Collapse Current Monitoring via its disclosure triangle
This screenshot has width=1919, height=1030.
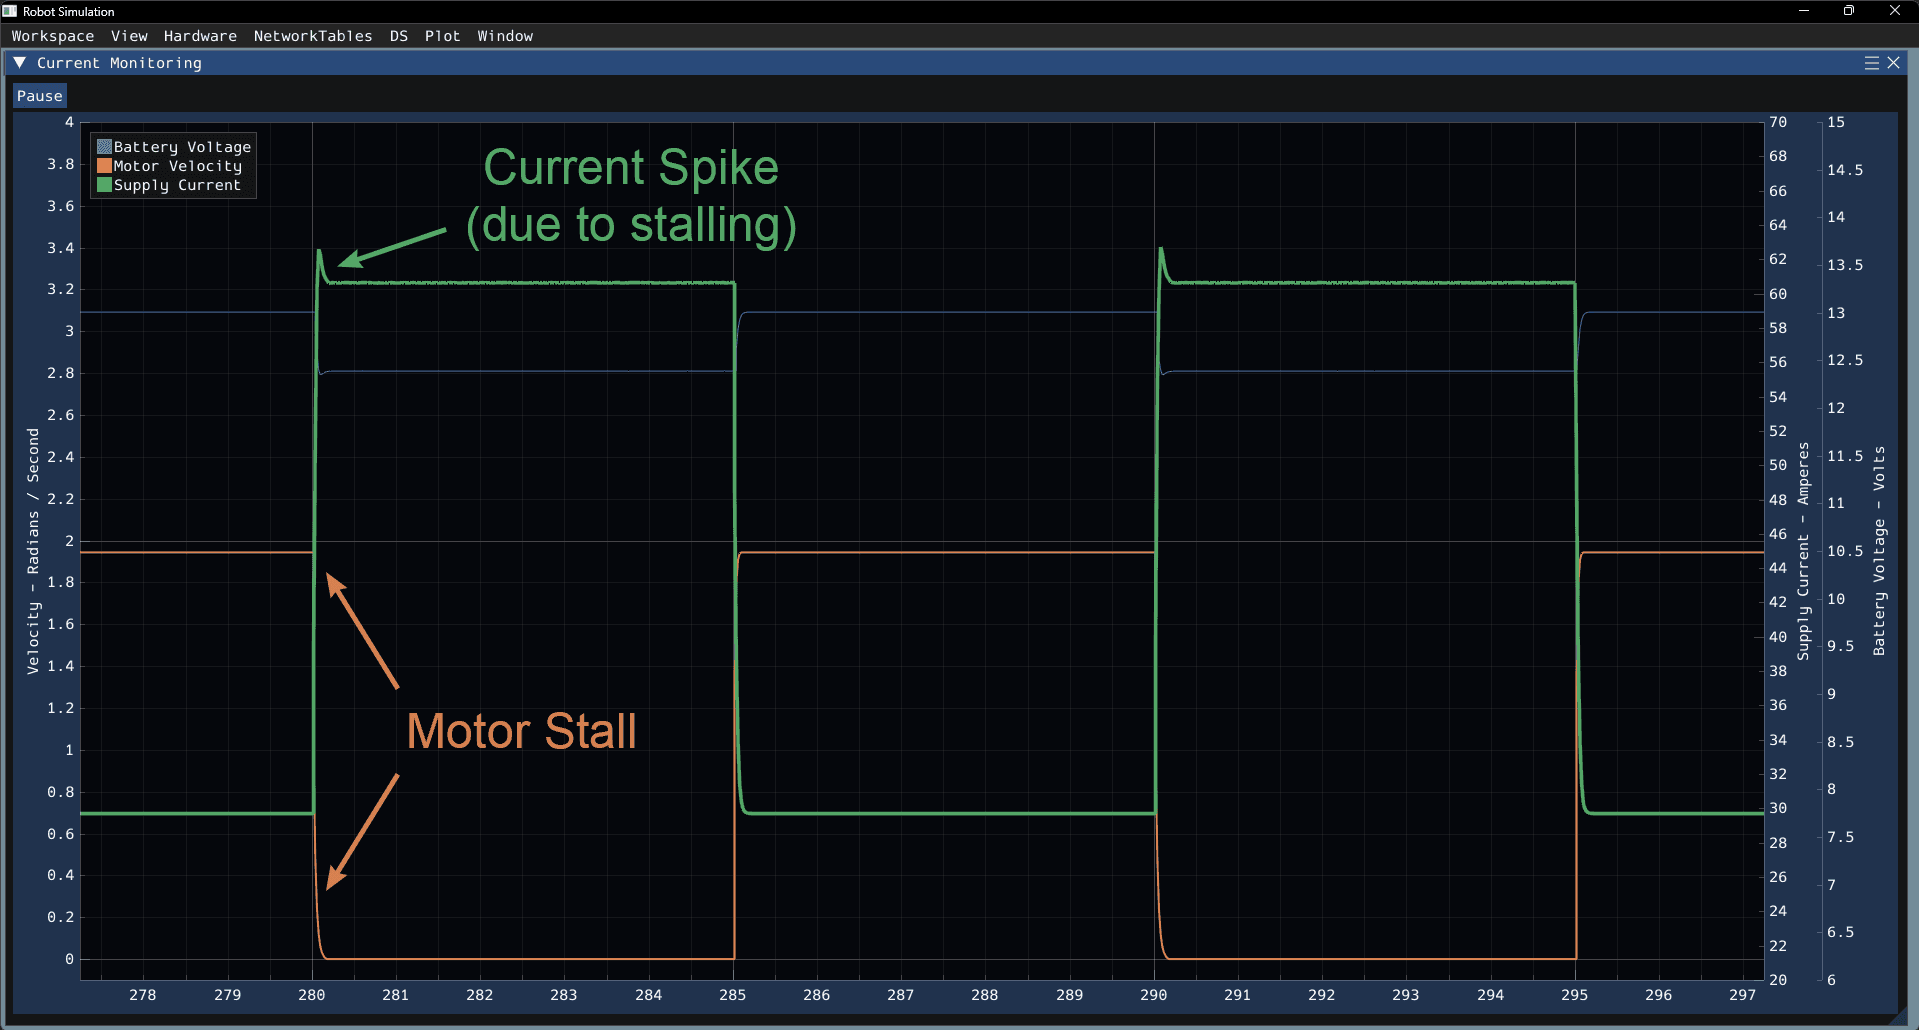pos(18,62)
